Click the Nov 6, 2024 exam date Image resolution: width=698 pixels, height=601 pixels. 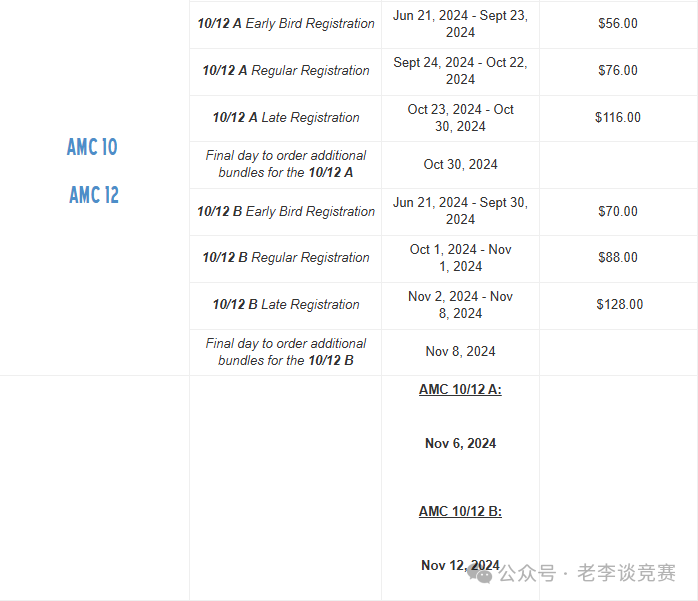[460, 443]
